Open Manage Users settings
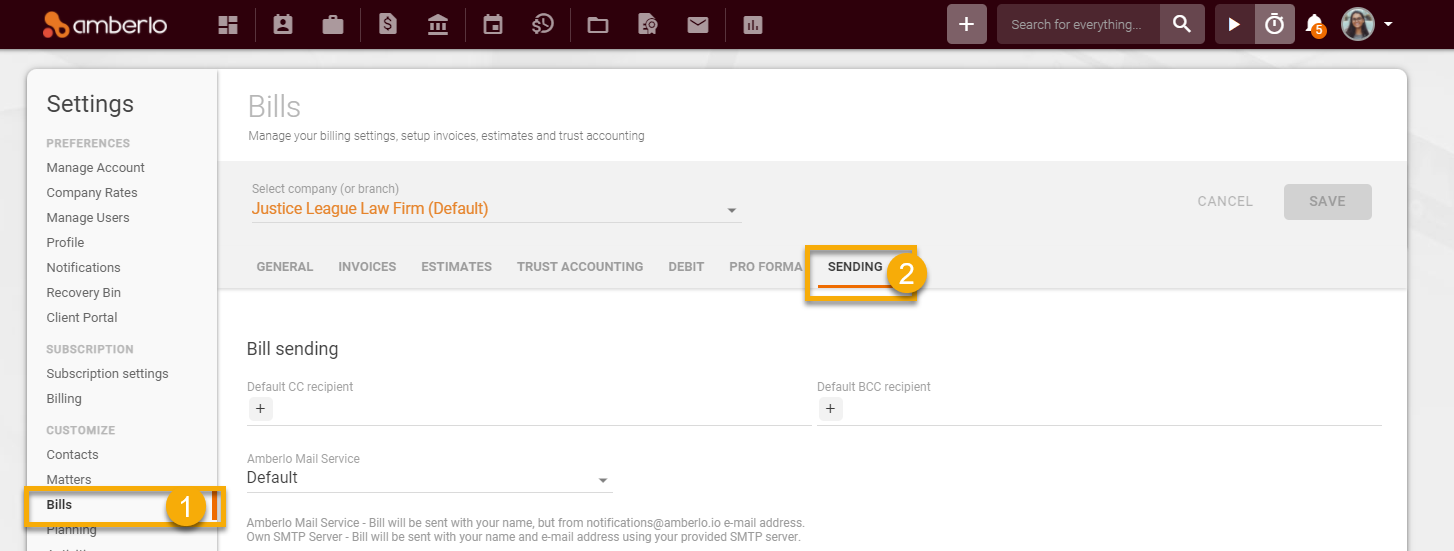1454x551 pixels. coord(88,218)
